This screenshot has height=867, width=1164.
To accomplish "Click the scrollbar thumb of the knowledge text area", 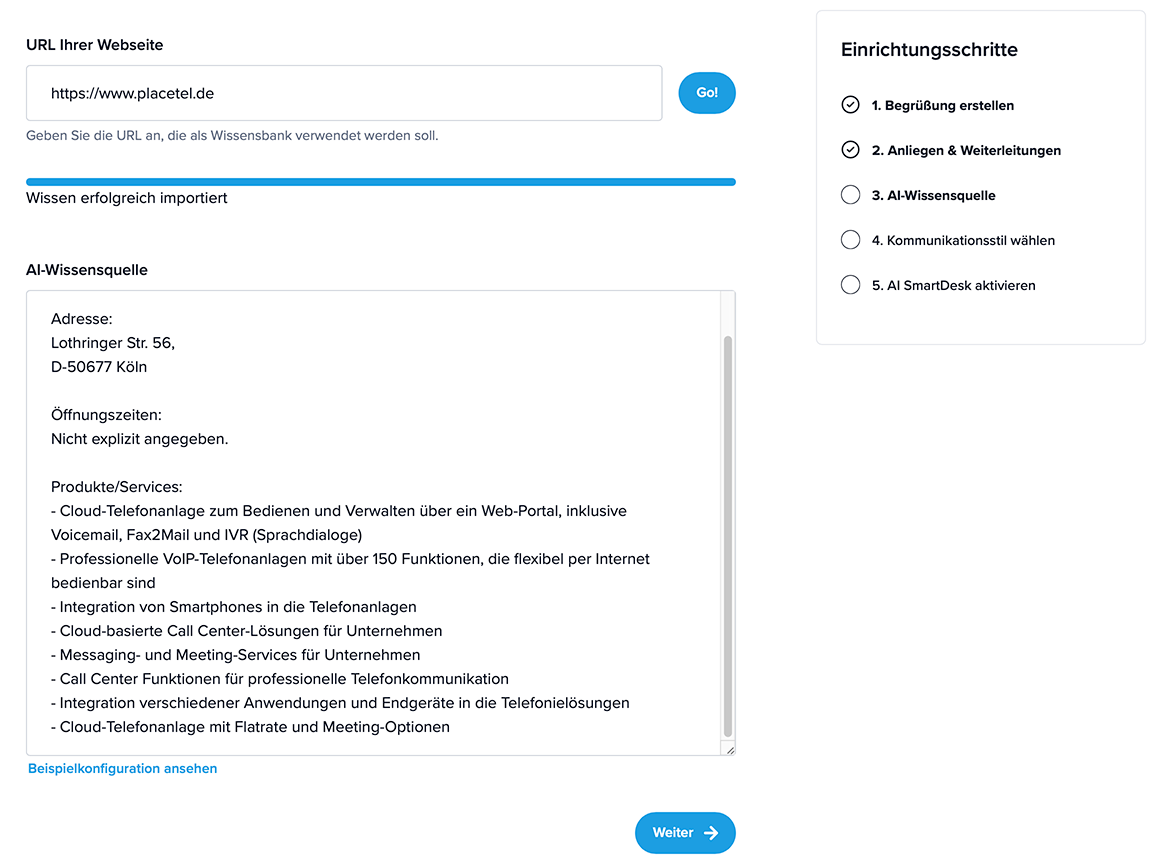I will [728, 536].
